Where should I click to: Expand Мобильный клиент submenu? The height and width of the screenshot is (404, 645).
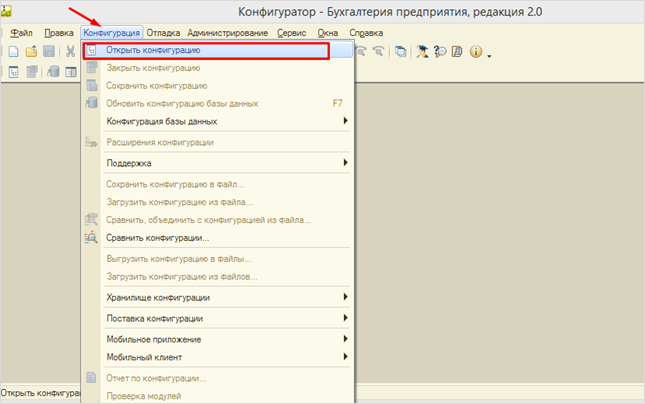click(x=144, y=356)
